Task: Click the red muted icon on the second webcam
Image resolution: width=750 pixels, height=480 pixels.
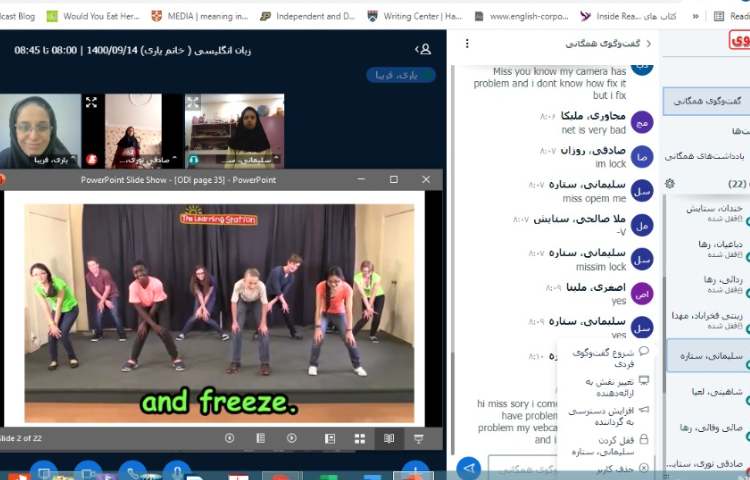Action: pos(92,159)
